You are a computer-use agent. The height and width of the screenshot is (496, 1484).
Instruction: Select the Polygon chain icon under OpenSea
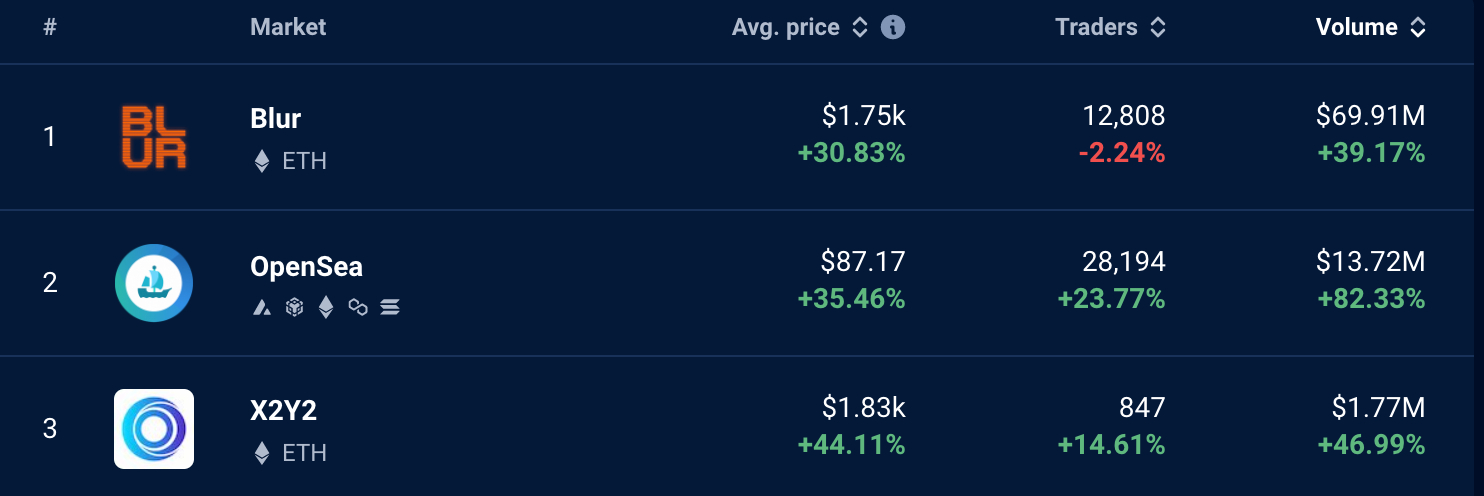click(x=358, y=307)
